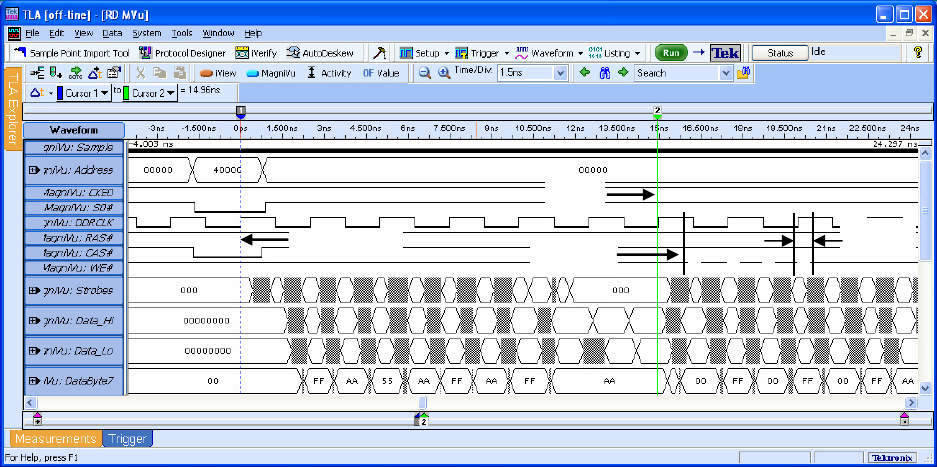Open the Time/Div 1.5ns dropdown
Viewport: 937px width, 467px height.
point(560,73)
